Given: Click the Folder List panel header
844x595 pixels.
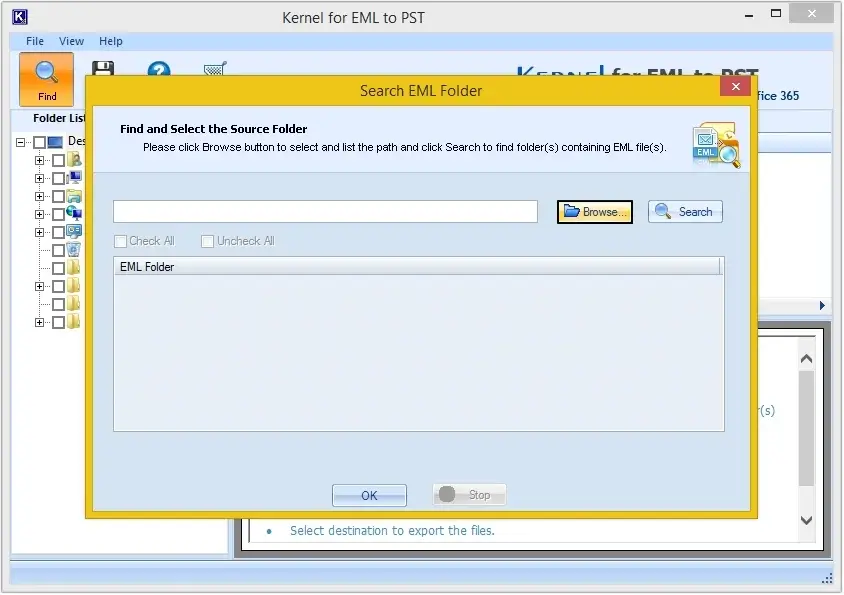Looking at the screenshot, I should tap(59, 118).
